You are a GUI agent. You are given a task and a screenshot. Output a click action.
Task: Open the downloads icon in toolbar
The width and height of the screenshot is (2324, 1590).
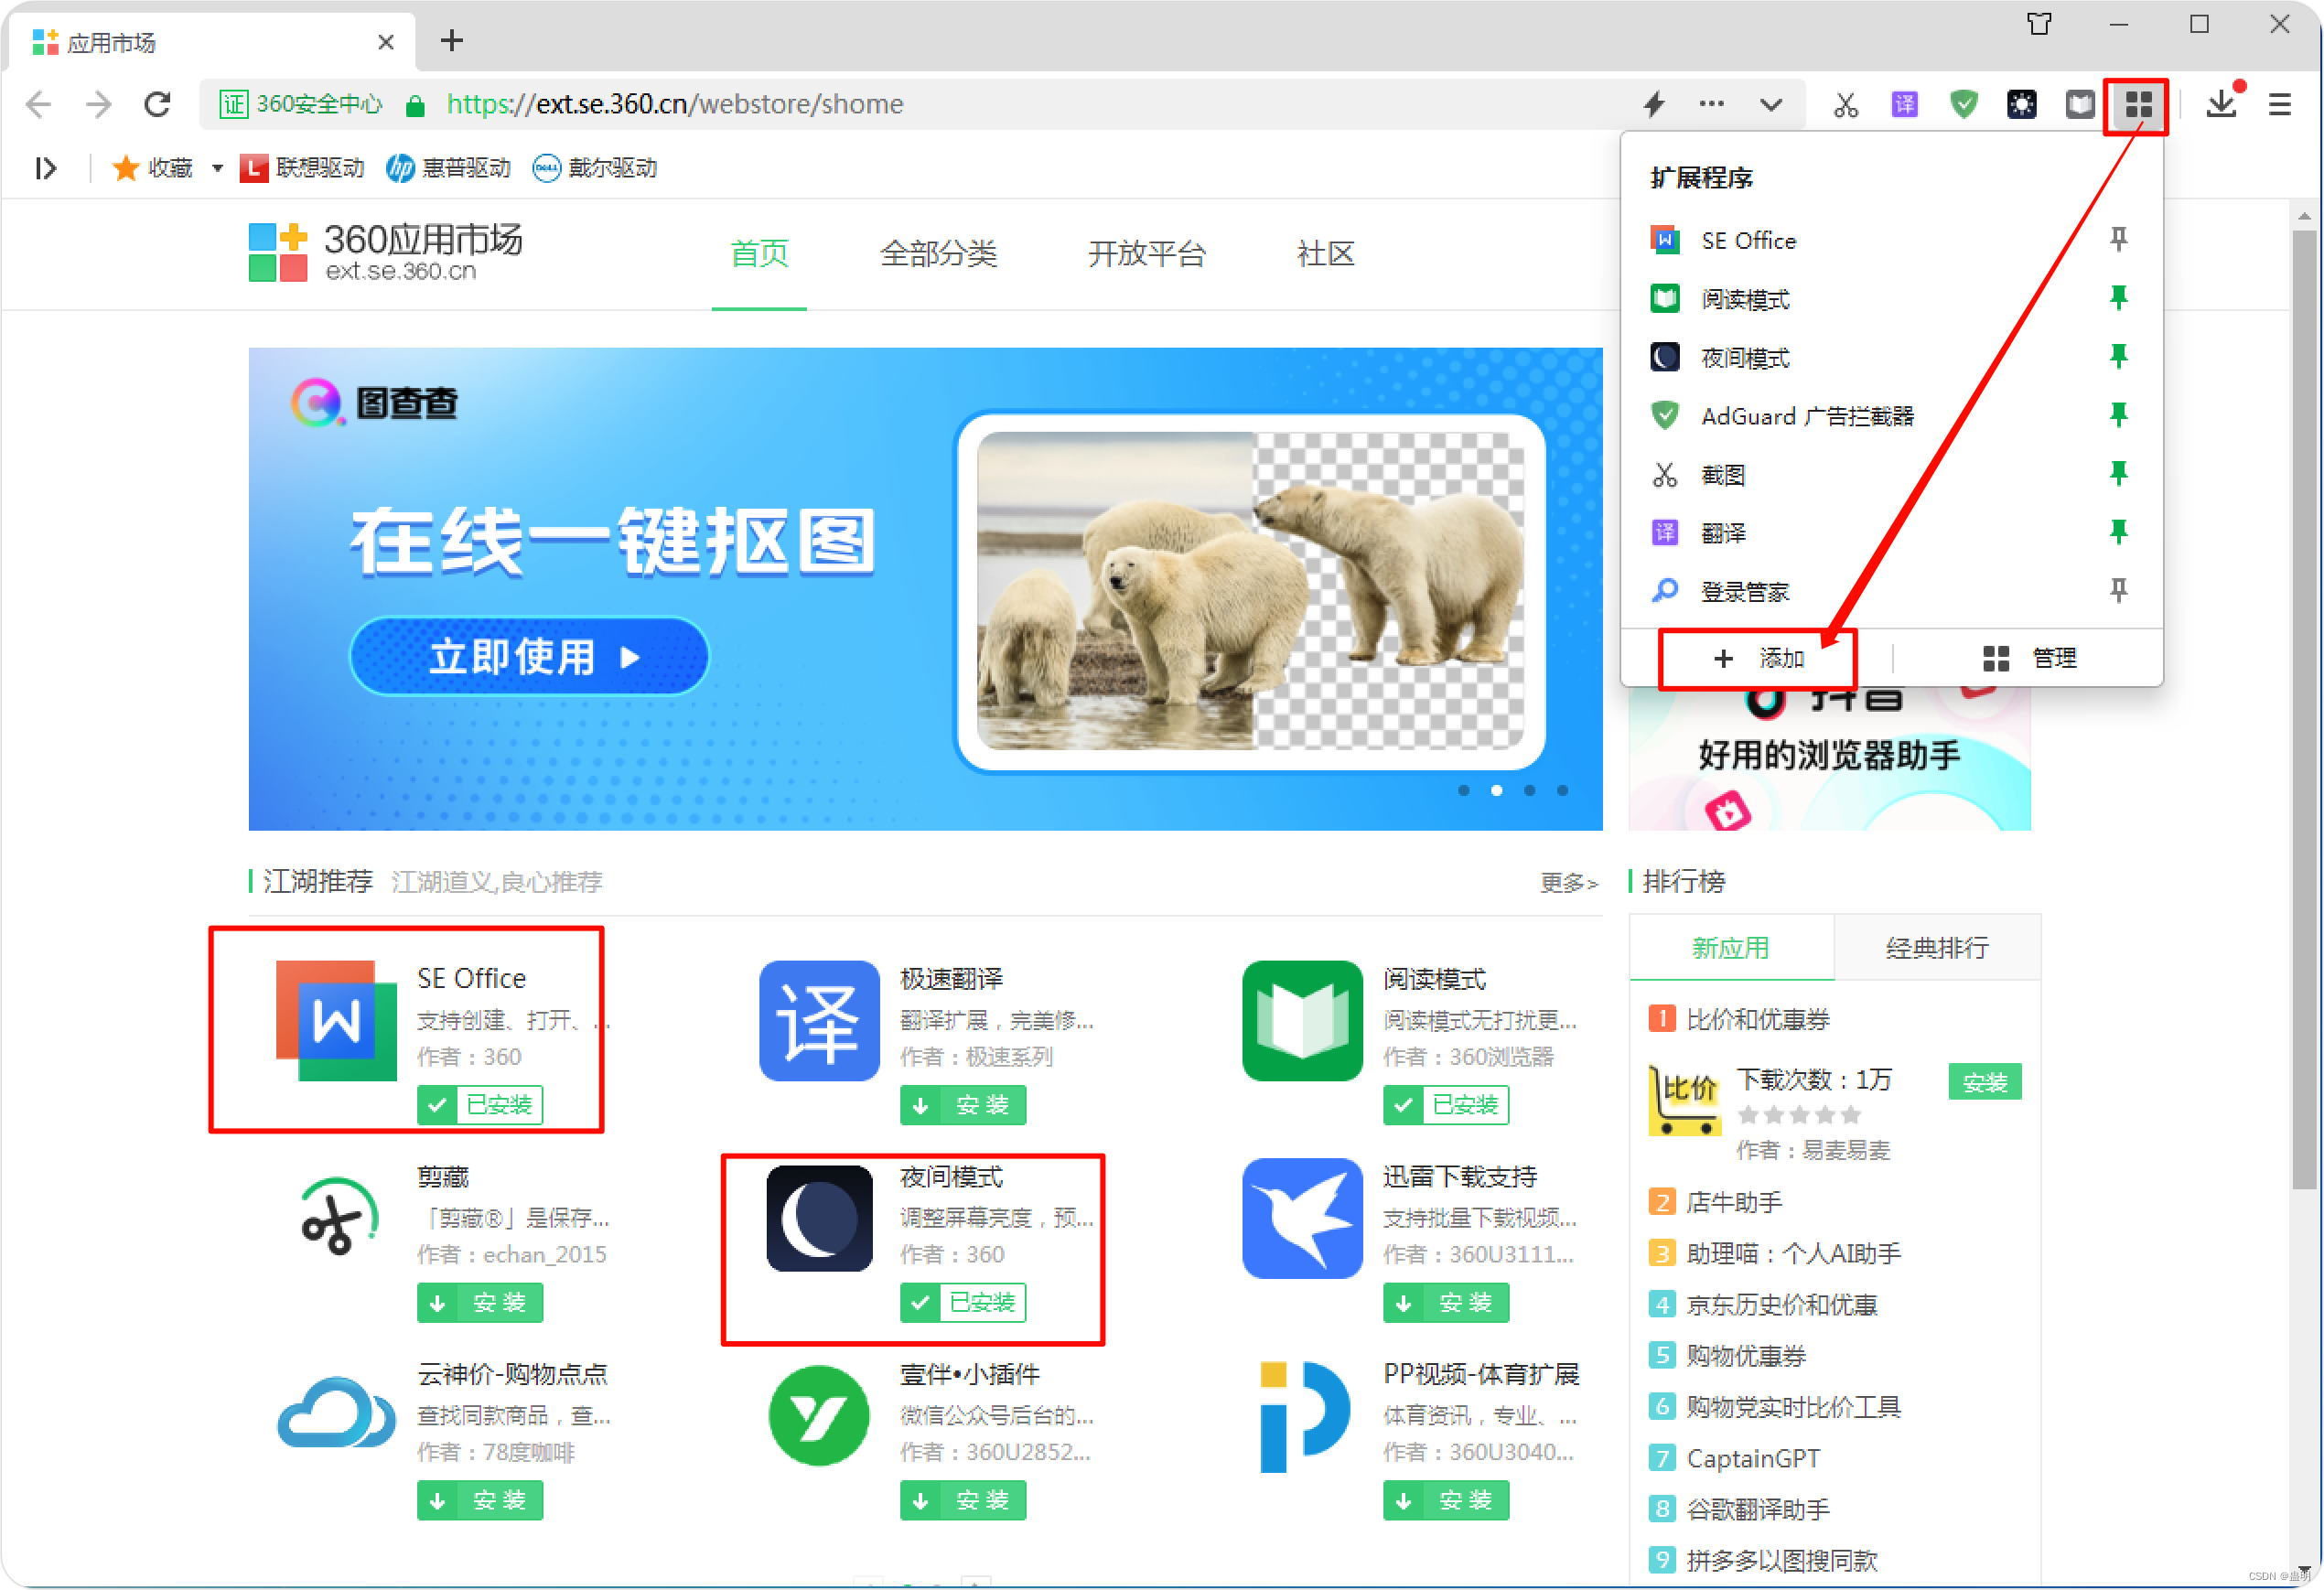tap(2221, 105)
